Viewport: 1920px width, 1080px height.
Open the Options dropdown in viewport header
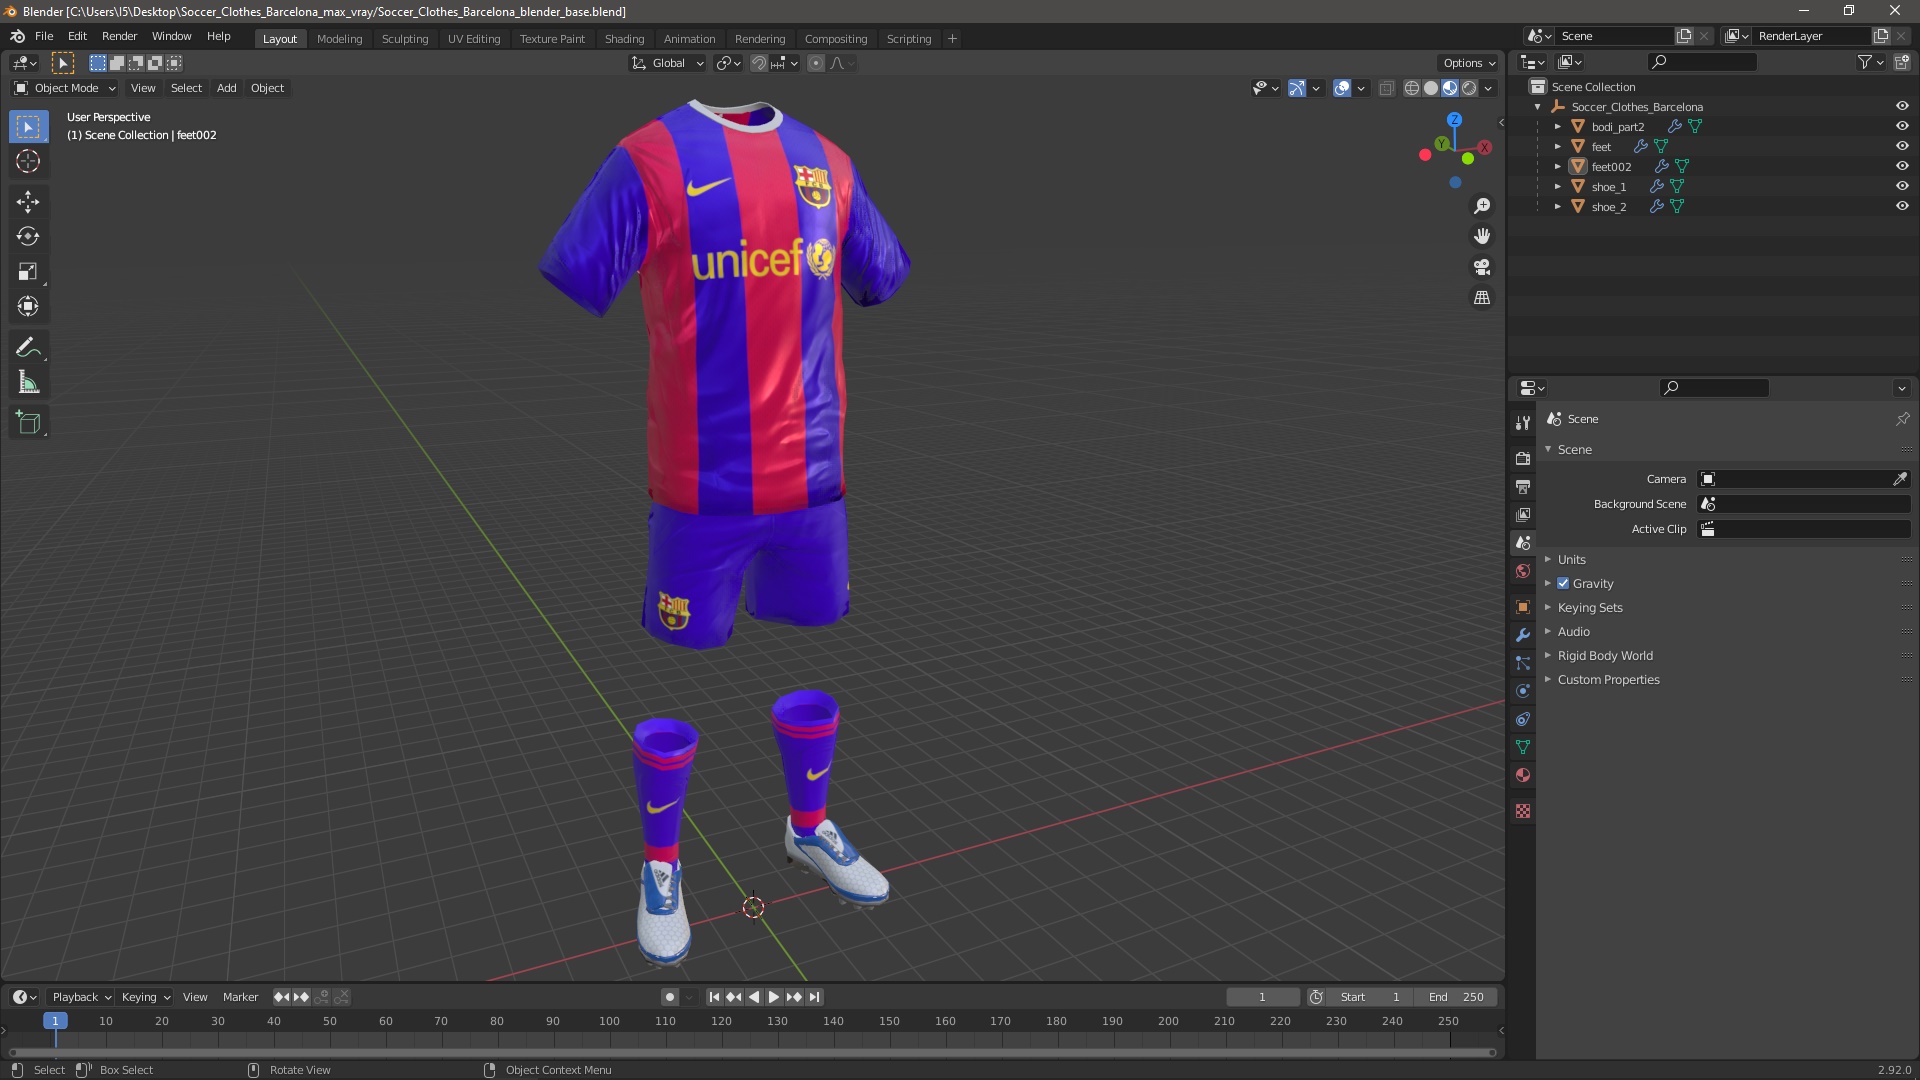1469,63
